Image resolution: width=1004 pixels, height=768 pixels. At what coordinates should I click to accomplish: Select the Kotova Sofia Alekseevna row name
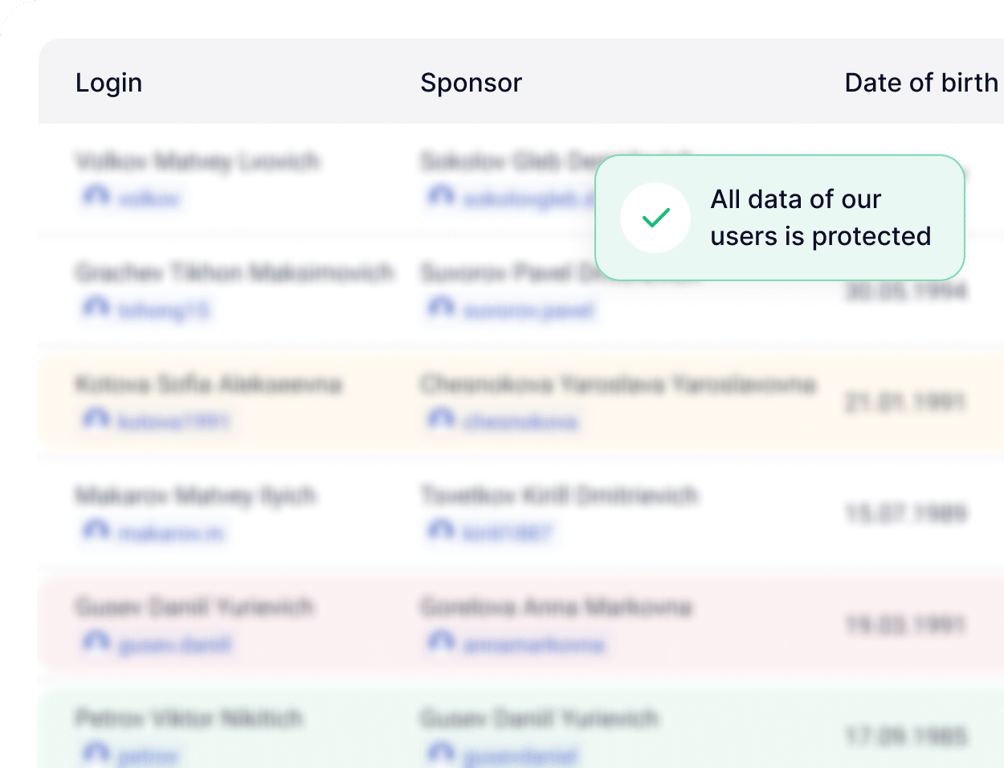[208, 384]
